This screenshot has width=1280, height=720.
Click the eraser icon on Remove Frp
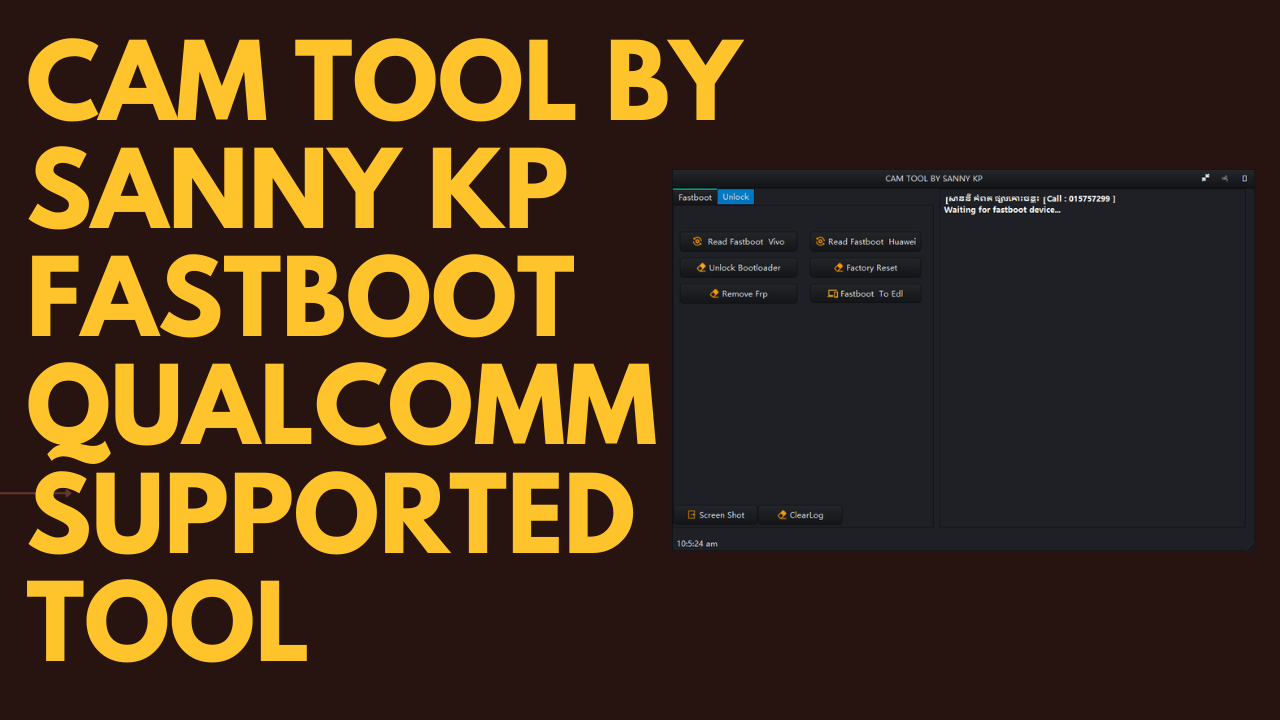[715, 293]
